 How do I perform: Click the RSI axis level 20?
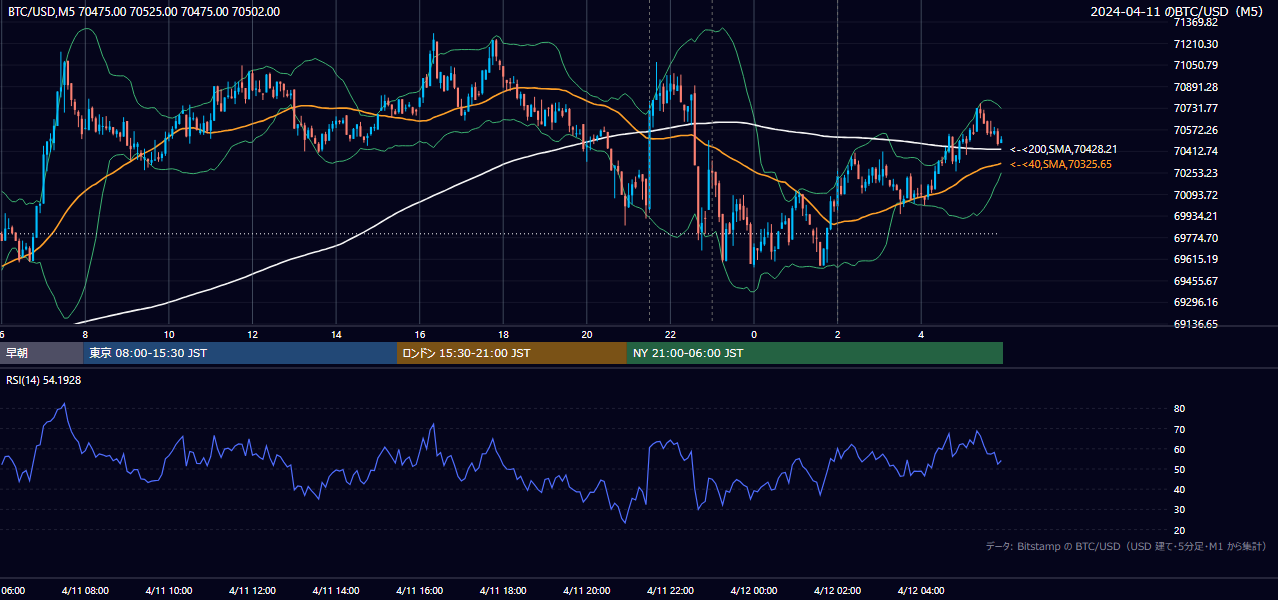click(x=1179, y=530)
